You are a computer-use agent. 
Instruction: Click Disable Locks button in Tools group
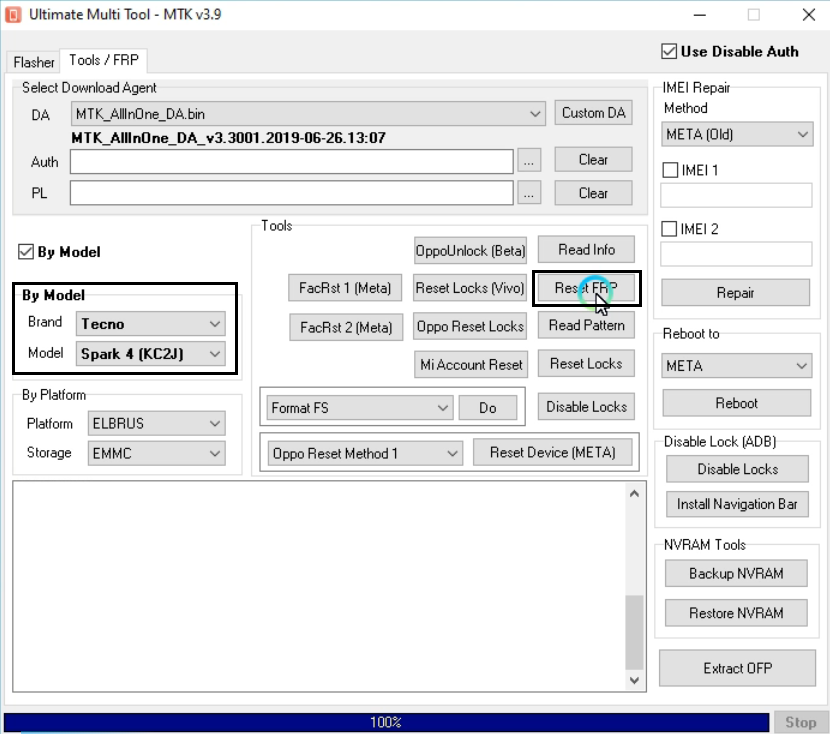pos(587,406)
